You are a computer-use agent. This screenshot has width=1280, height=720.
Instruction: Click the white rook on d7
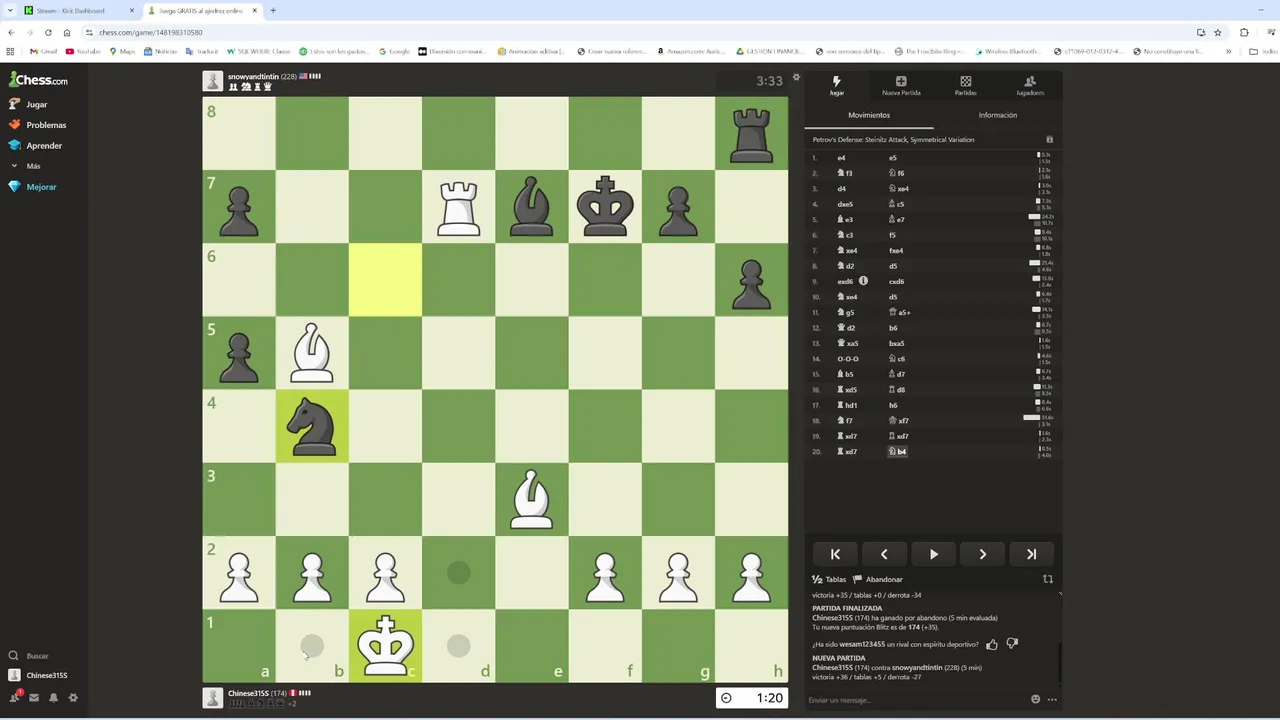click(458, 206)
